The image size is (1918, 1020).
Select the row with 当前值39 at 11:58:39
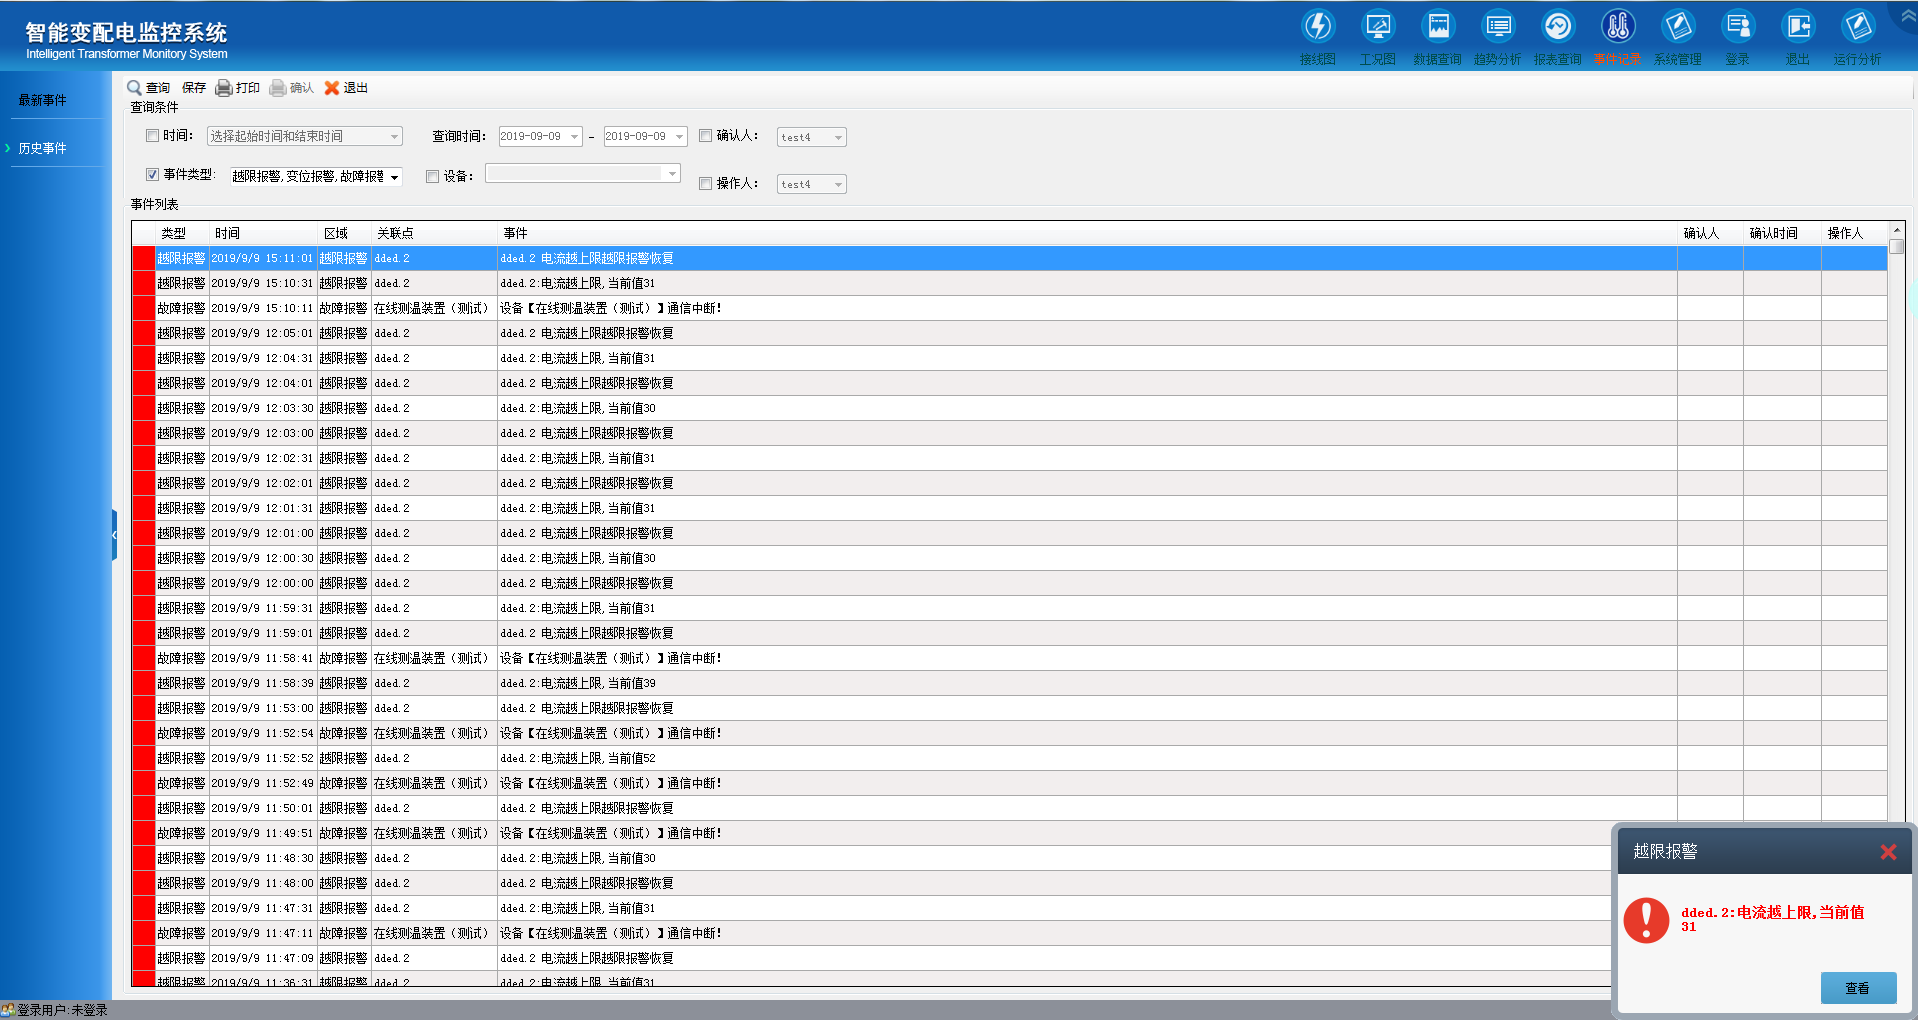coord(1010,683)
